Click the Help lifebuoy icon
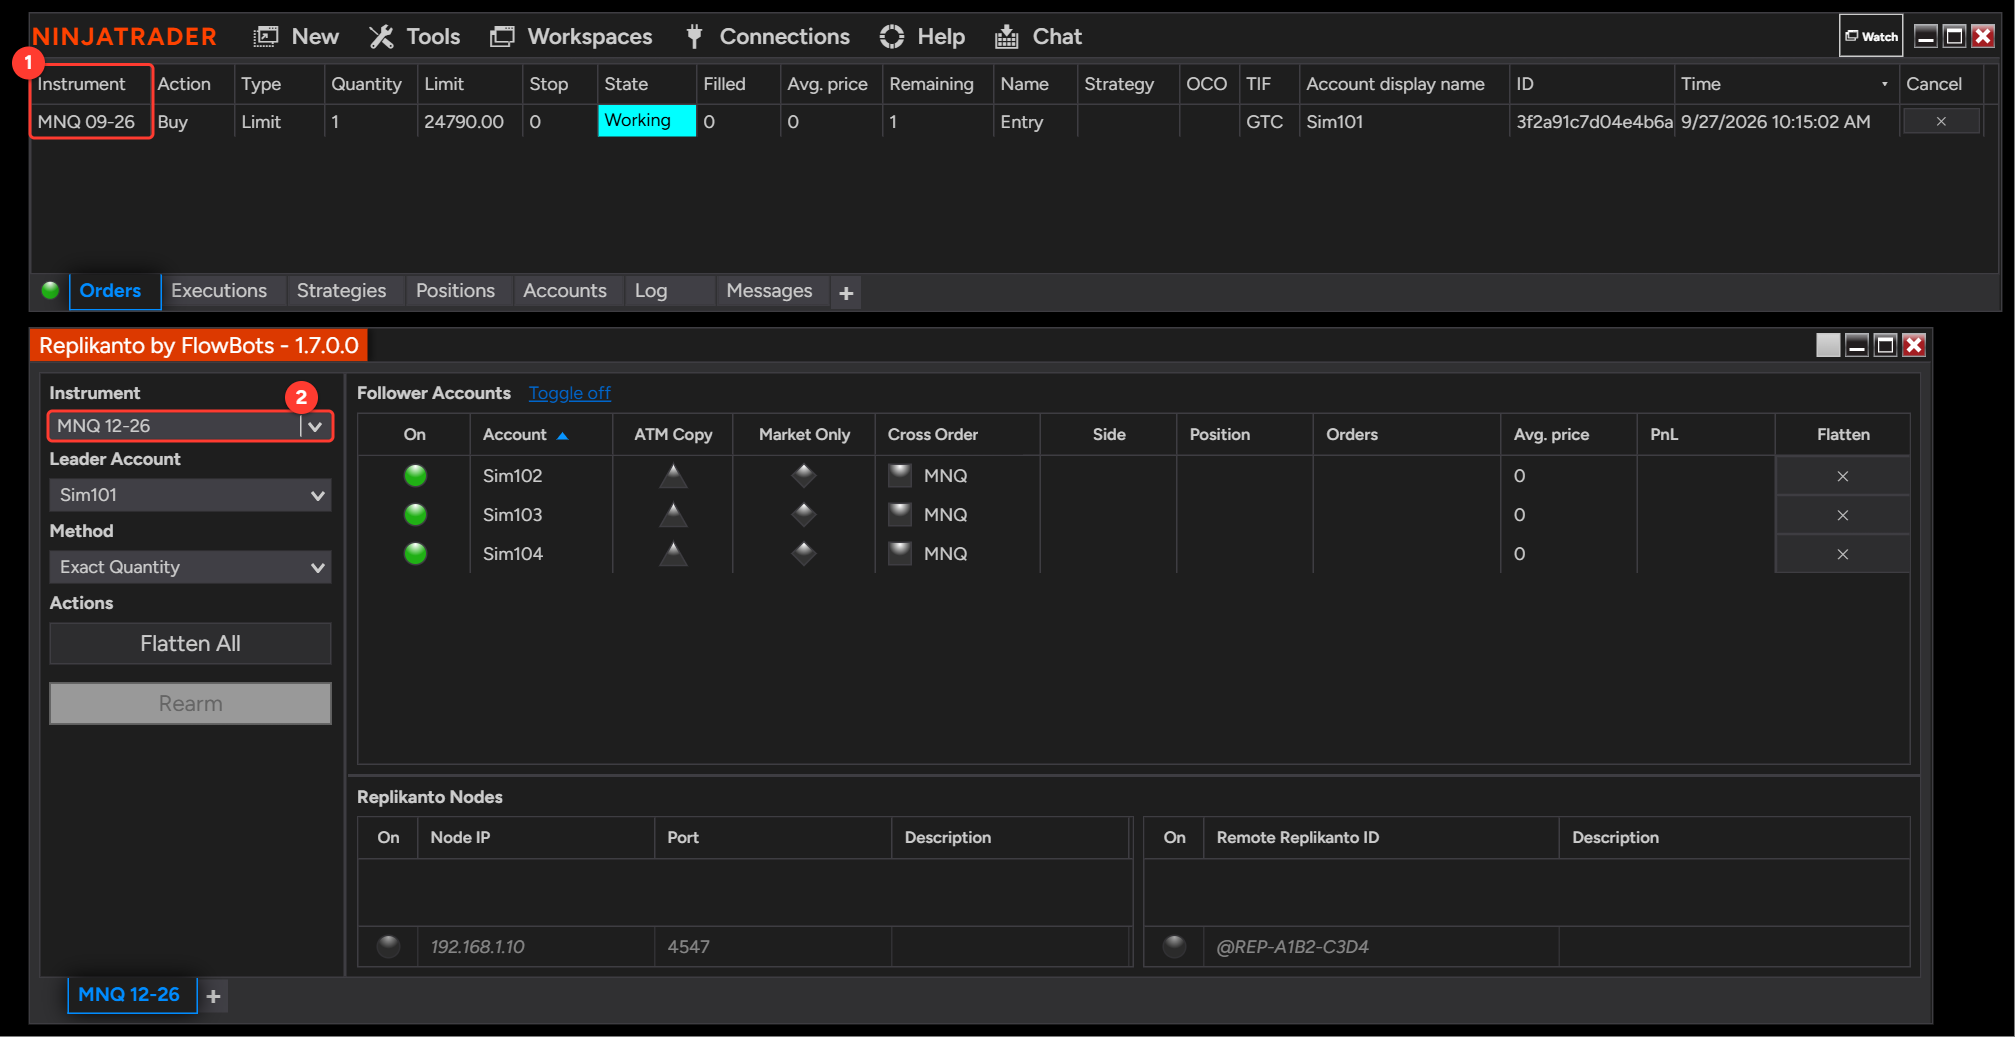This screenshot has width=2015, height=1037. [892, 37]
